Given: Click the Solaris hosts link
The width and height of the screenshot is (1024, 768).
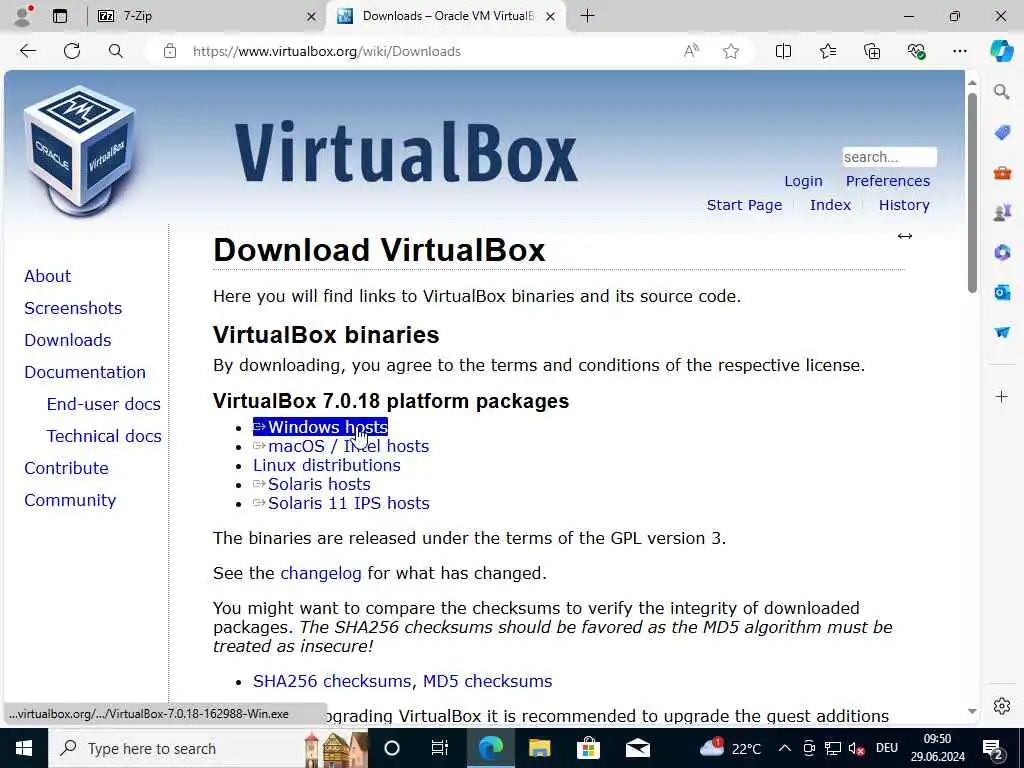Looking at the screenshot, I should click(312, 484).
